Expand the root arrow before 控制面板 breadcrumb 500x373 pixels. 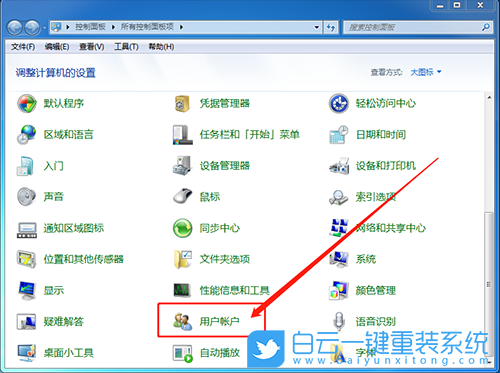pos(68,27)
